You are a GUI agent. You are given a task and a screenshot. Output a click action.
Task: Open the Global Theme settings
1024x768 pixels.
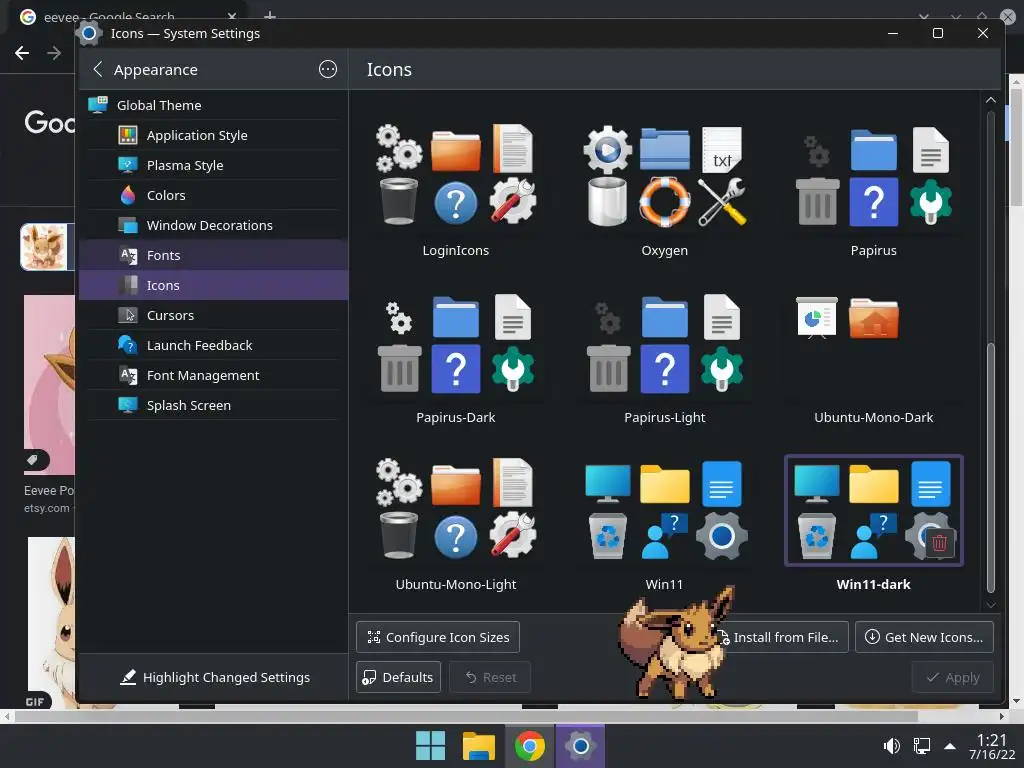click(x=213, y=105)
